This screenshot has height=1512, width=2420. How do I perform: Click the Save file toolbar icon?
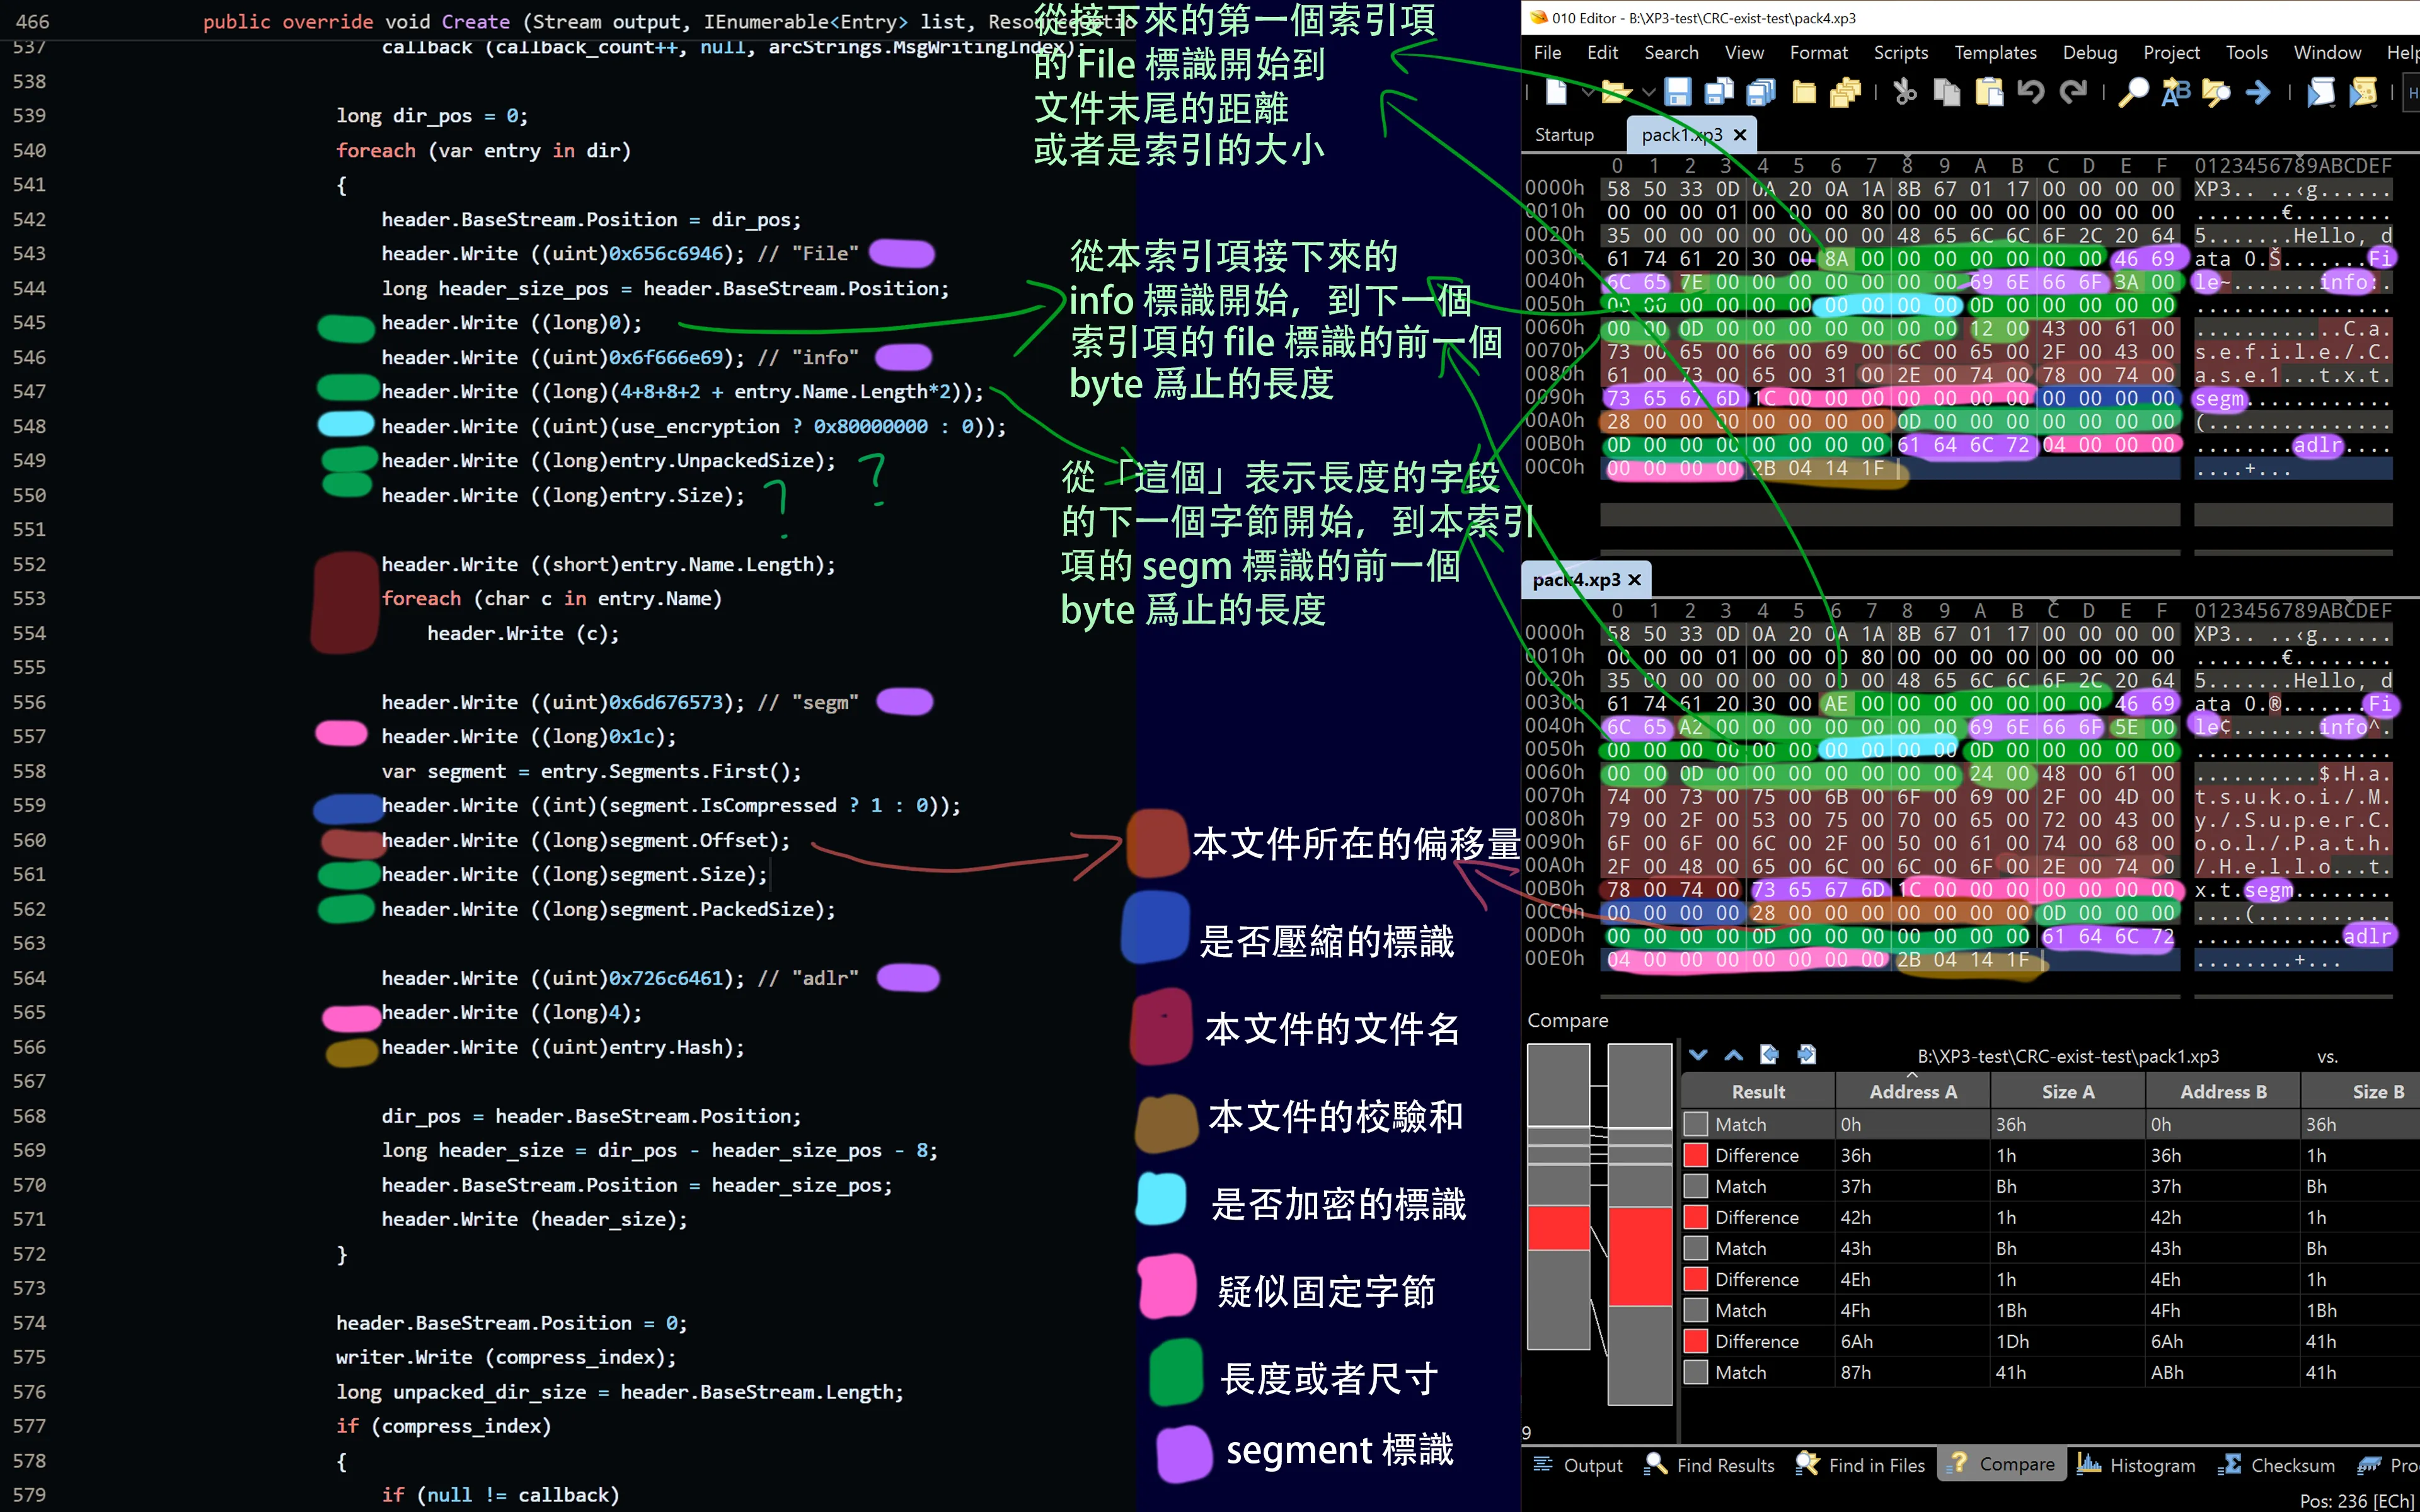coord(1677,93)
